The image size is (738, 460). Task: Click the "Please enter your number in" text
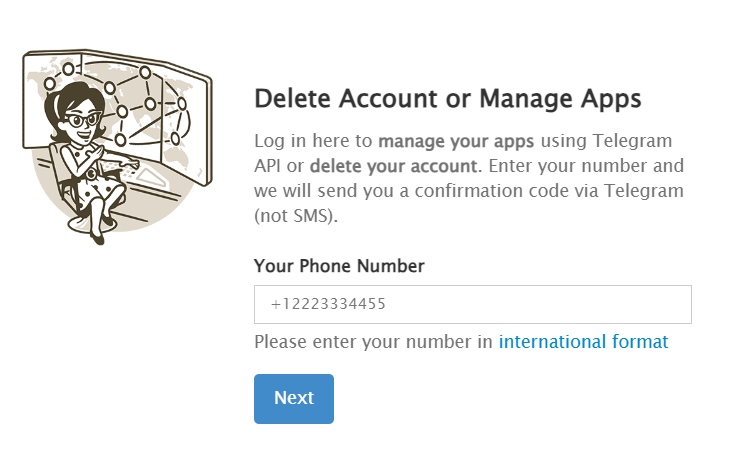pos(374,342)
